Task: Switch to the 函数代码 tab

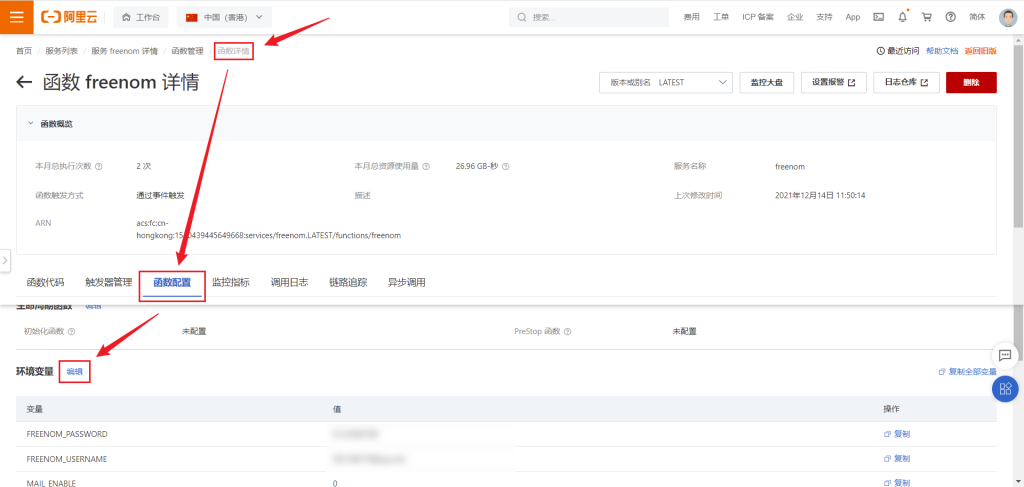Action: (x=45, y=283)
